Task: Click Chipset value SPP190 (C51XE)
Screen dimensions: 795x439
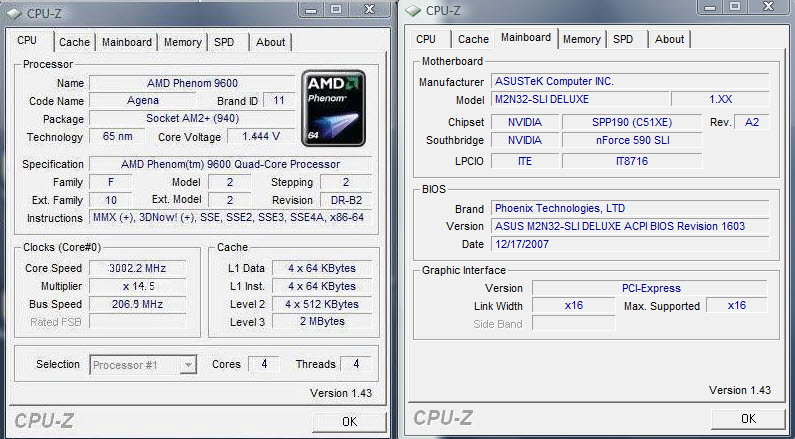Action: click(x=632, y=122)
